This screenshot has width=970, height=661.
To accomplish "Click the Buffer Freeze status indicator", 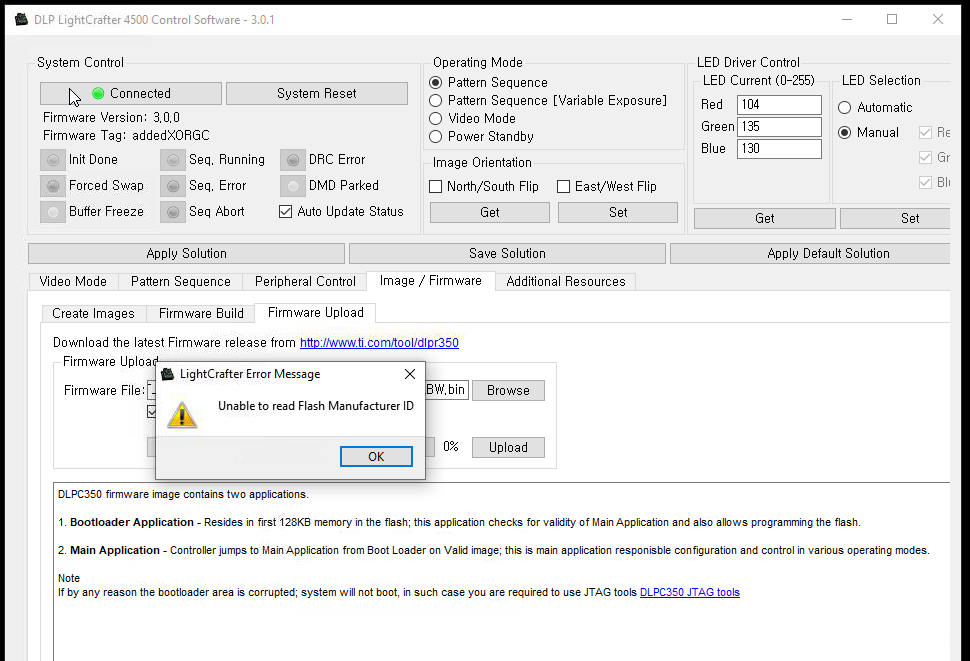I will (53, 211).
